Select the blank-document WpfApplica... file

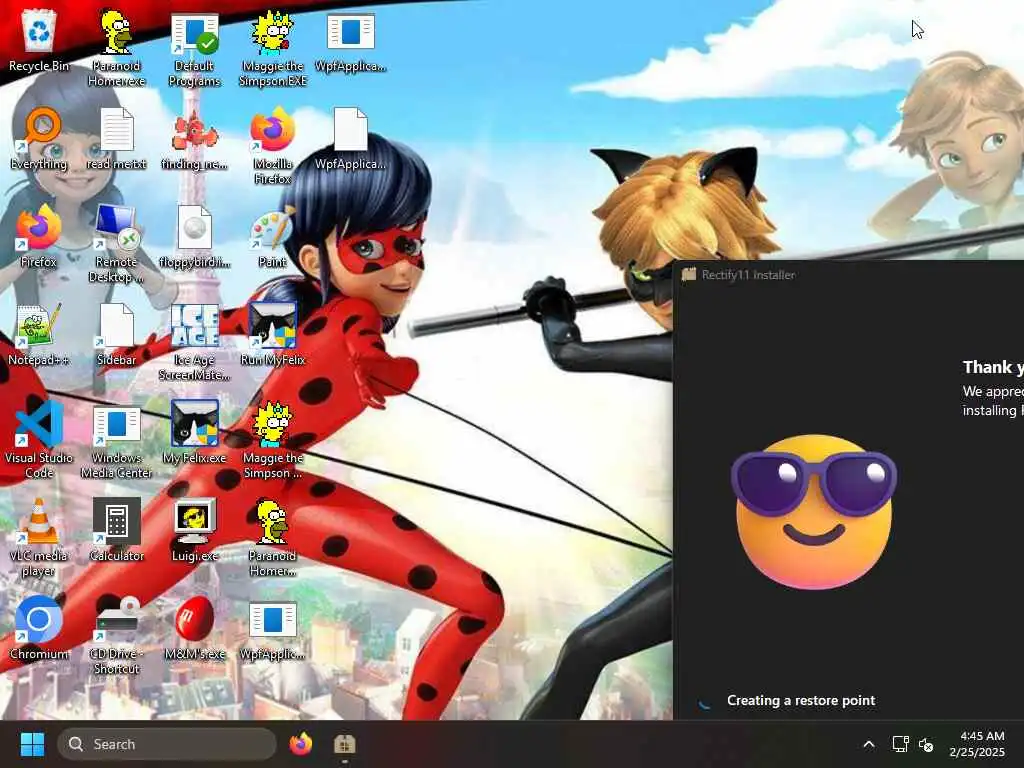(350, 138)
